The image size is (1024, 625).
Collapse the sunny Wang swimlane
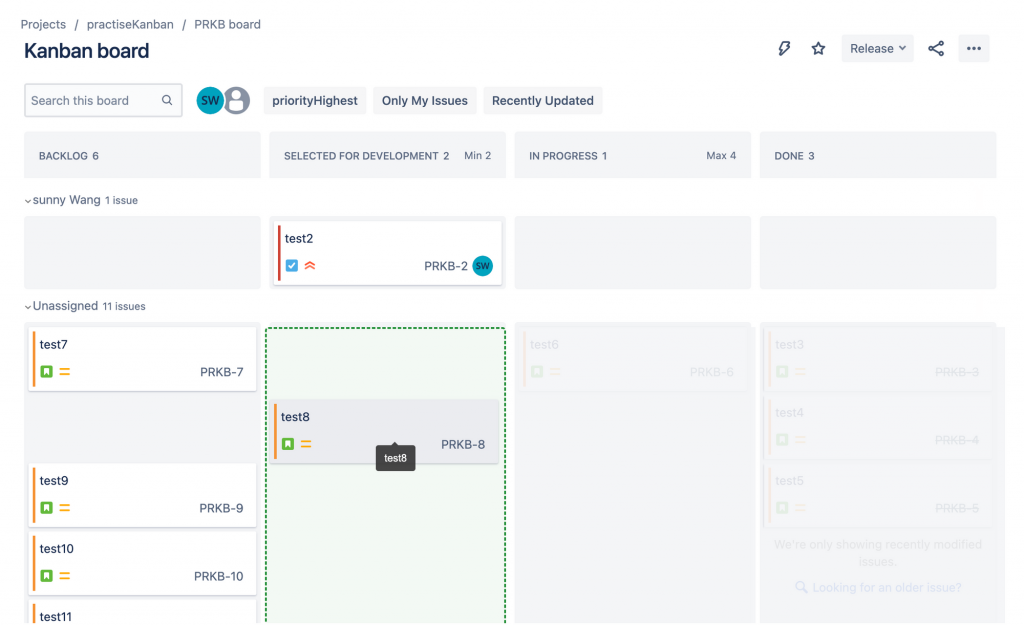pos(28,201)
